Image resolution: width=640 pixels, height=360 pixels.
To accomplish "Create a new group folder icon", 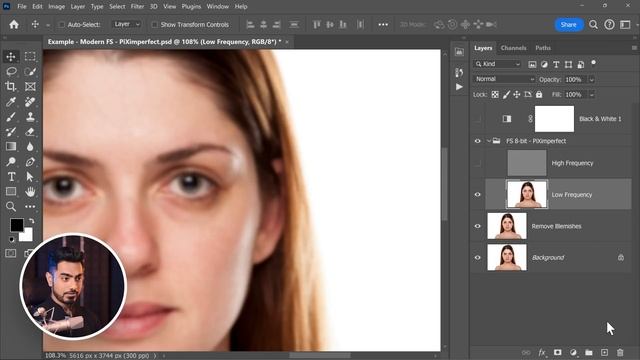I will click(589, 353).
